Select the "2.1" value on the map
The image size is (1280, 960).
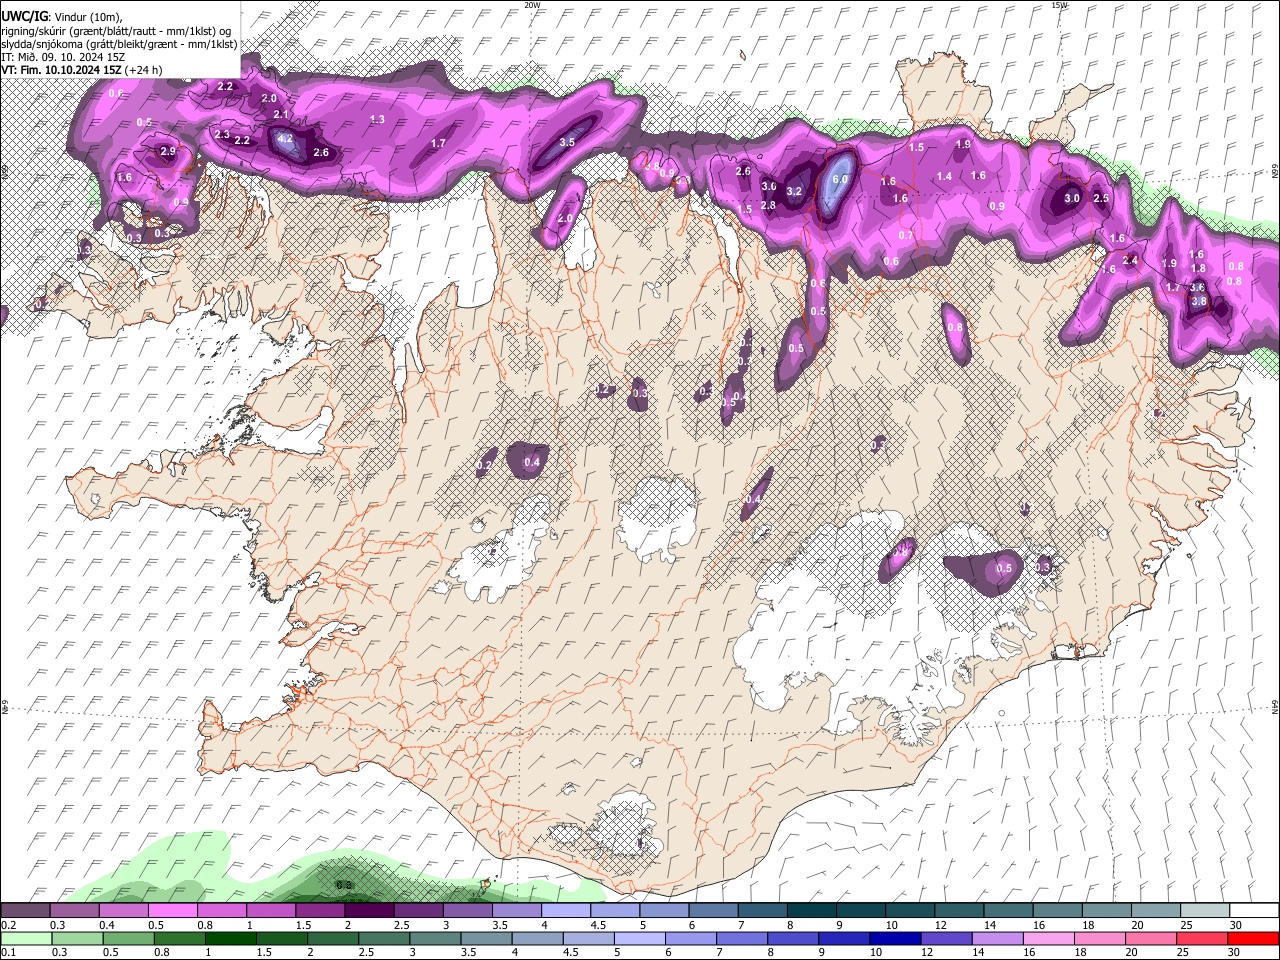coord(281,115)
